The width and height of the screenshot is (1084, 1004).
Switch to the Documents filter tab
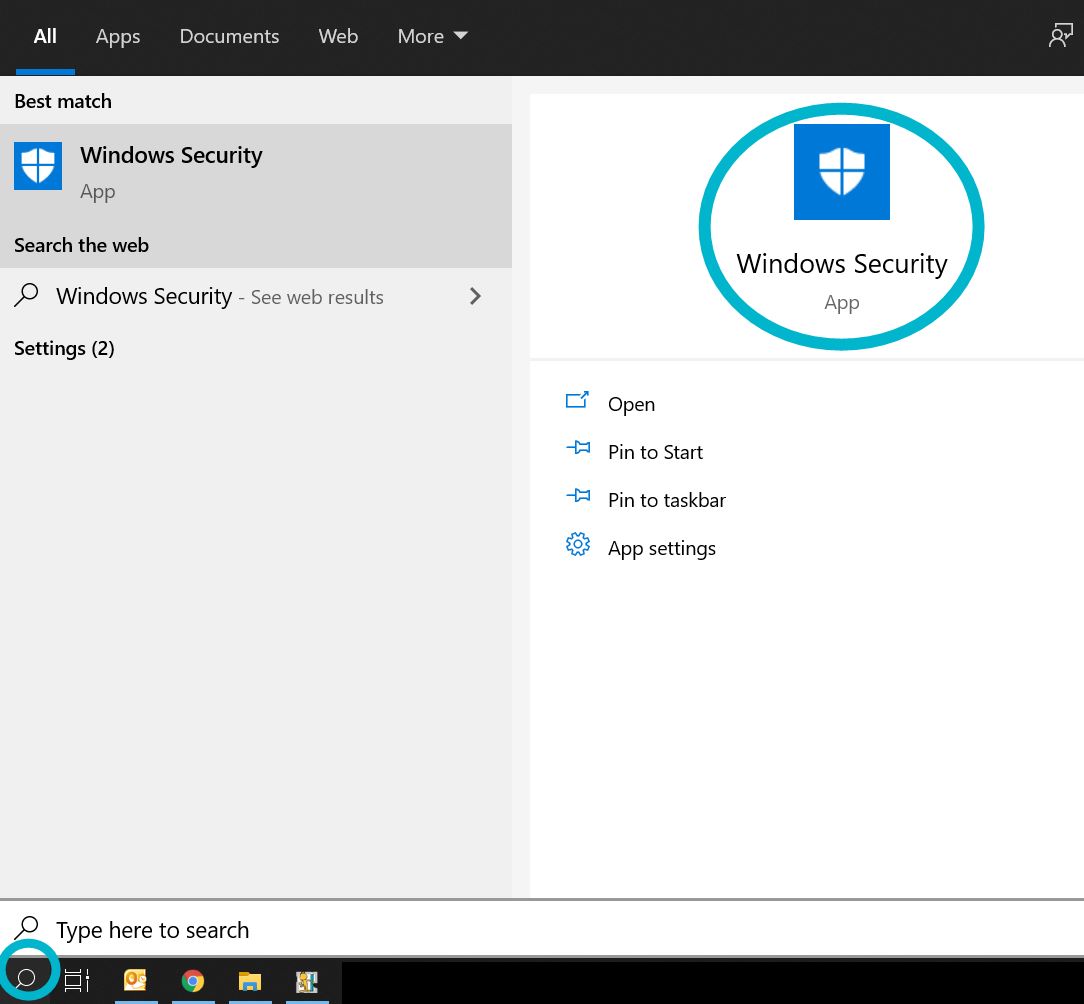tap(229, 36)
